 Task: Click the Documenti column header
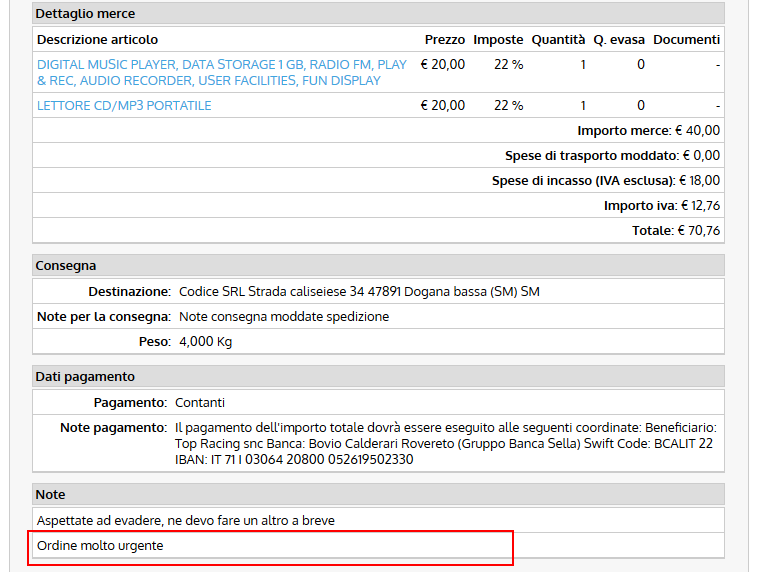click(686, 40)
